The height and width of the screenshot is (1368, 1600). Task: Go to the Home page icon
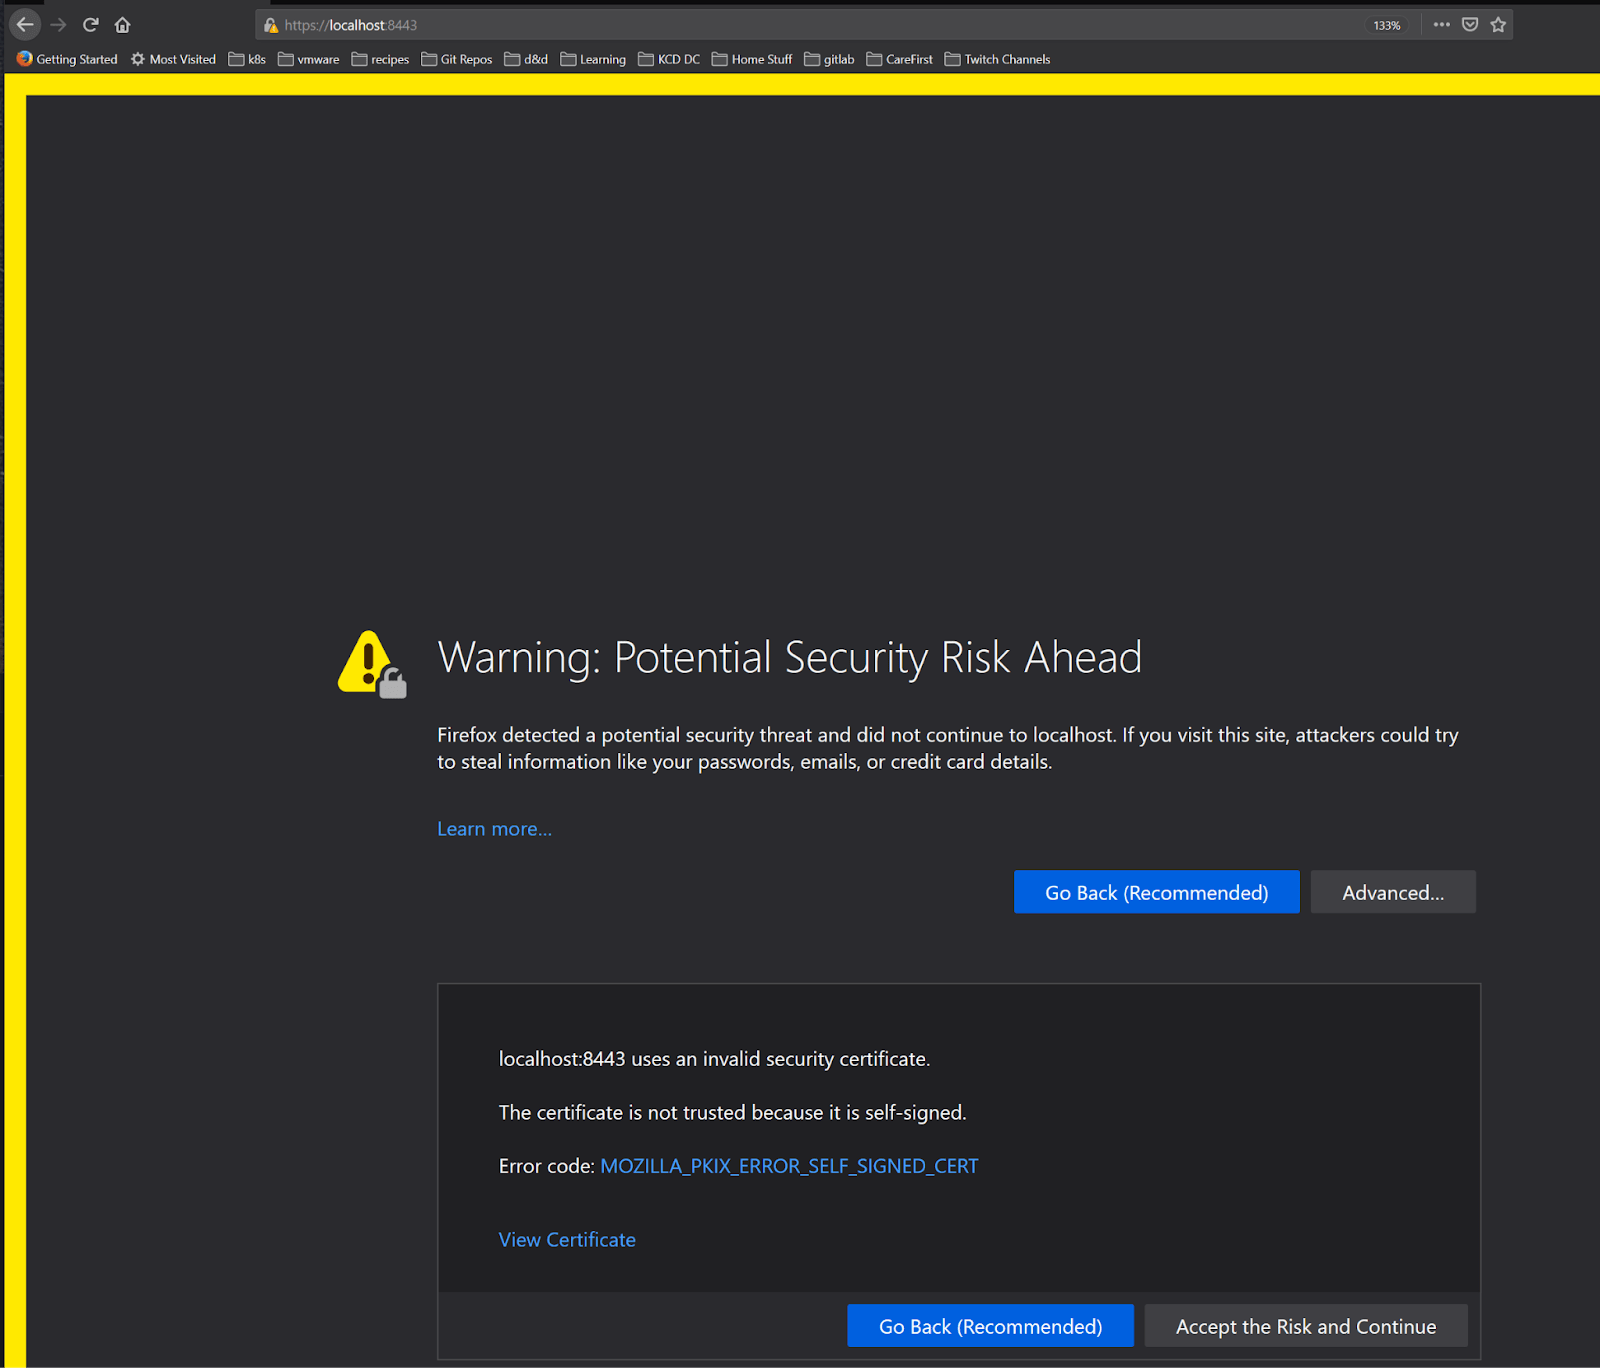click(122, 25)
